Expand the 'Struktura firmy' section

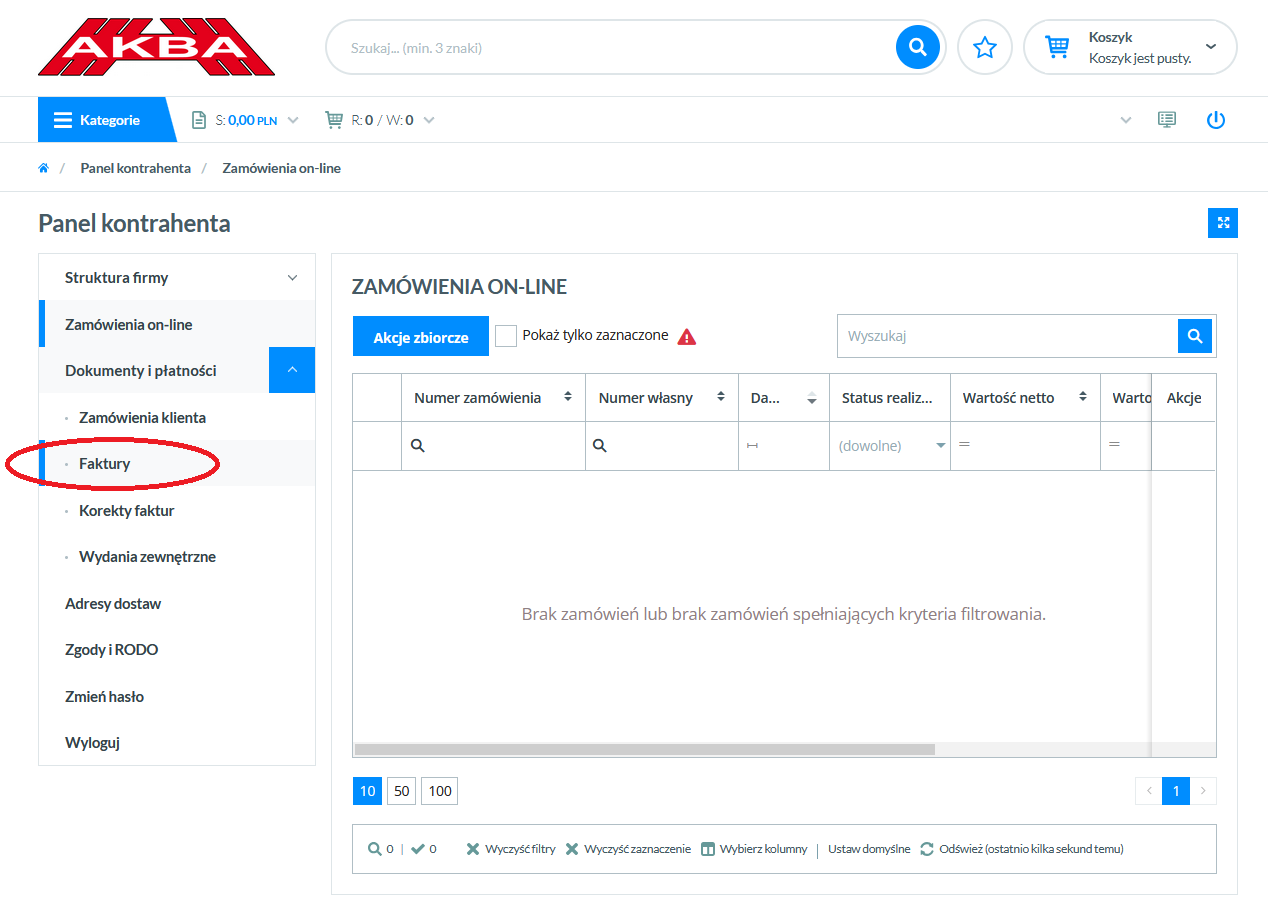(292, 278)
